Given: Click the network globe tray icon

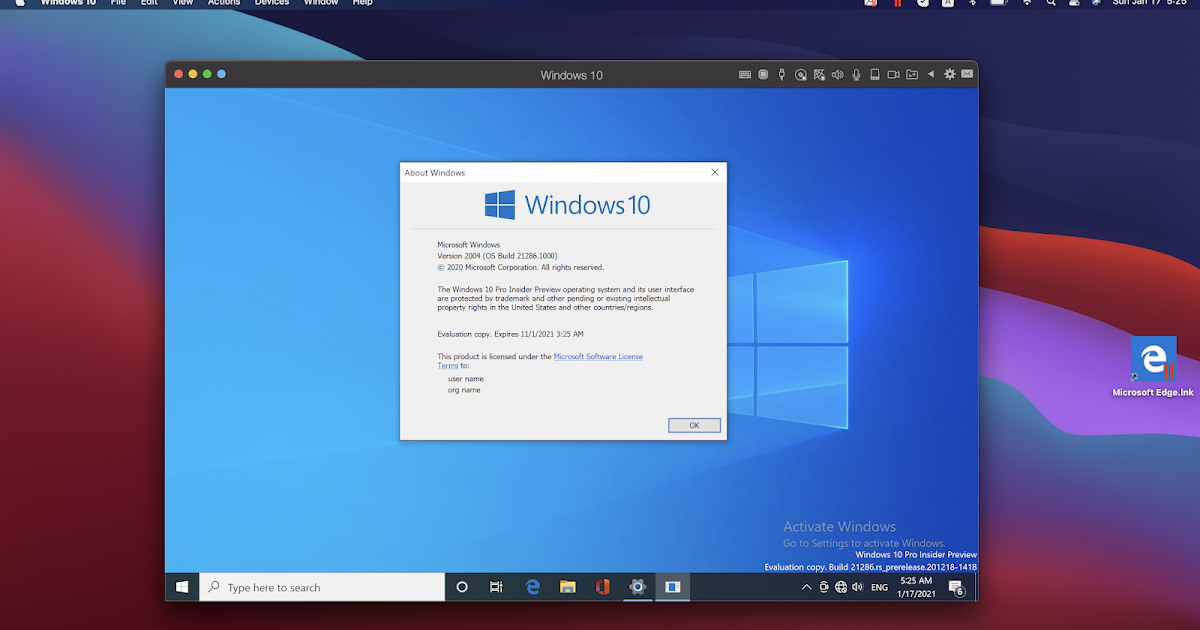Looking at the screenshot, I should point(841,587).
